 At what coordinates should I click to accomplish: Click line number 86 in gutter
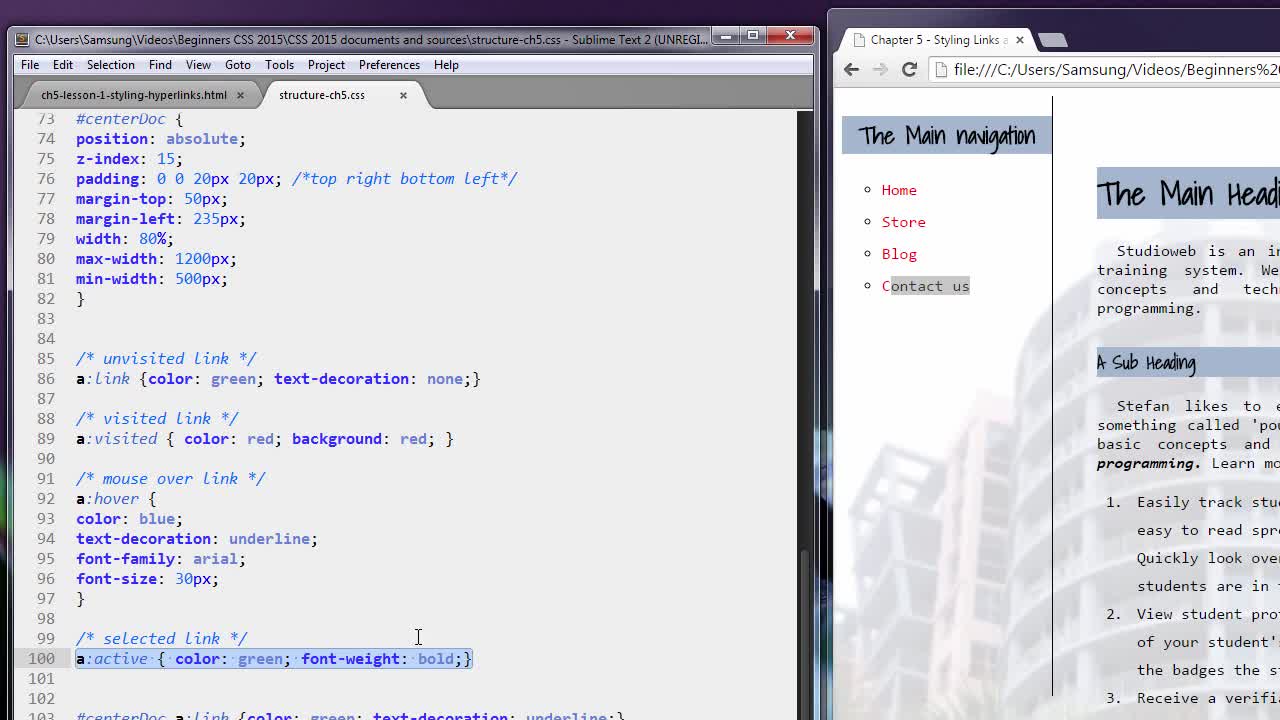[x=46, y=379]
